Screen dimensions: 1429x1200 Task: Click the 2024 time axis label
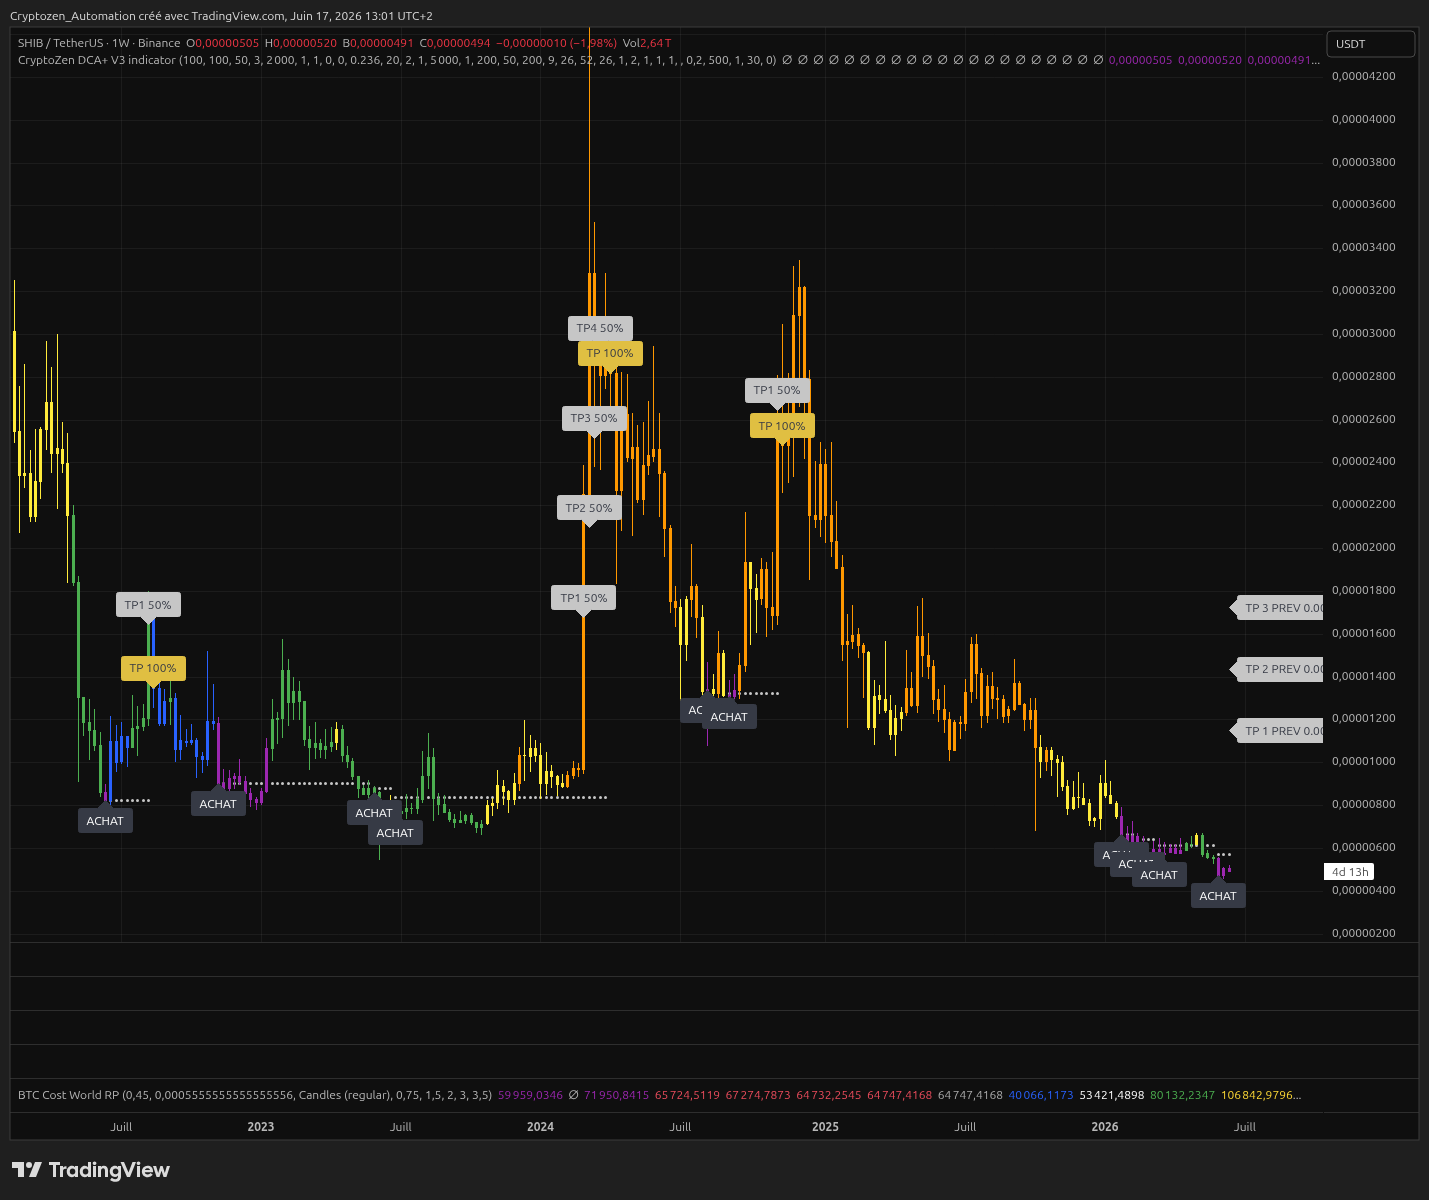(x=540, y=1127)
